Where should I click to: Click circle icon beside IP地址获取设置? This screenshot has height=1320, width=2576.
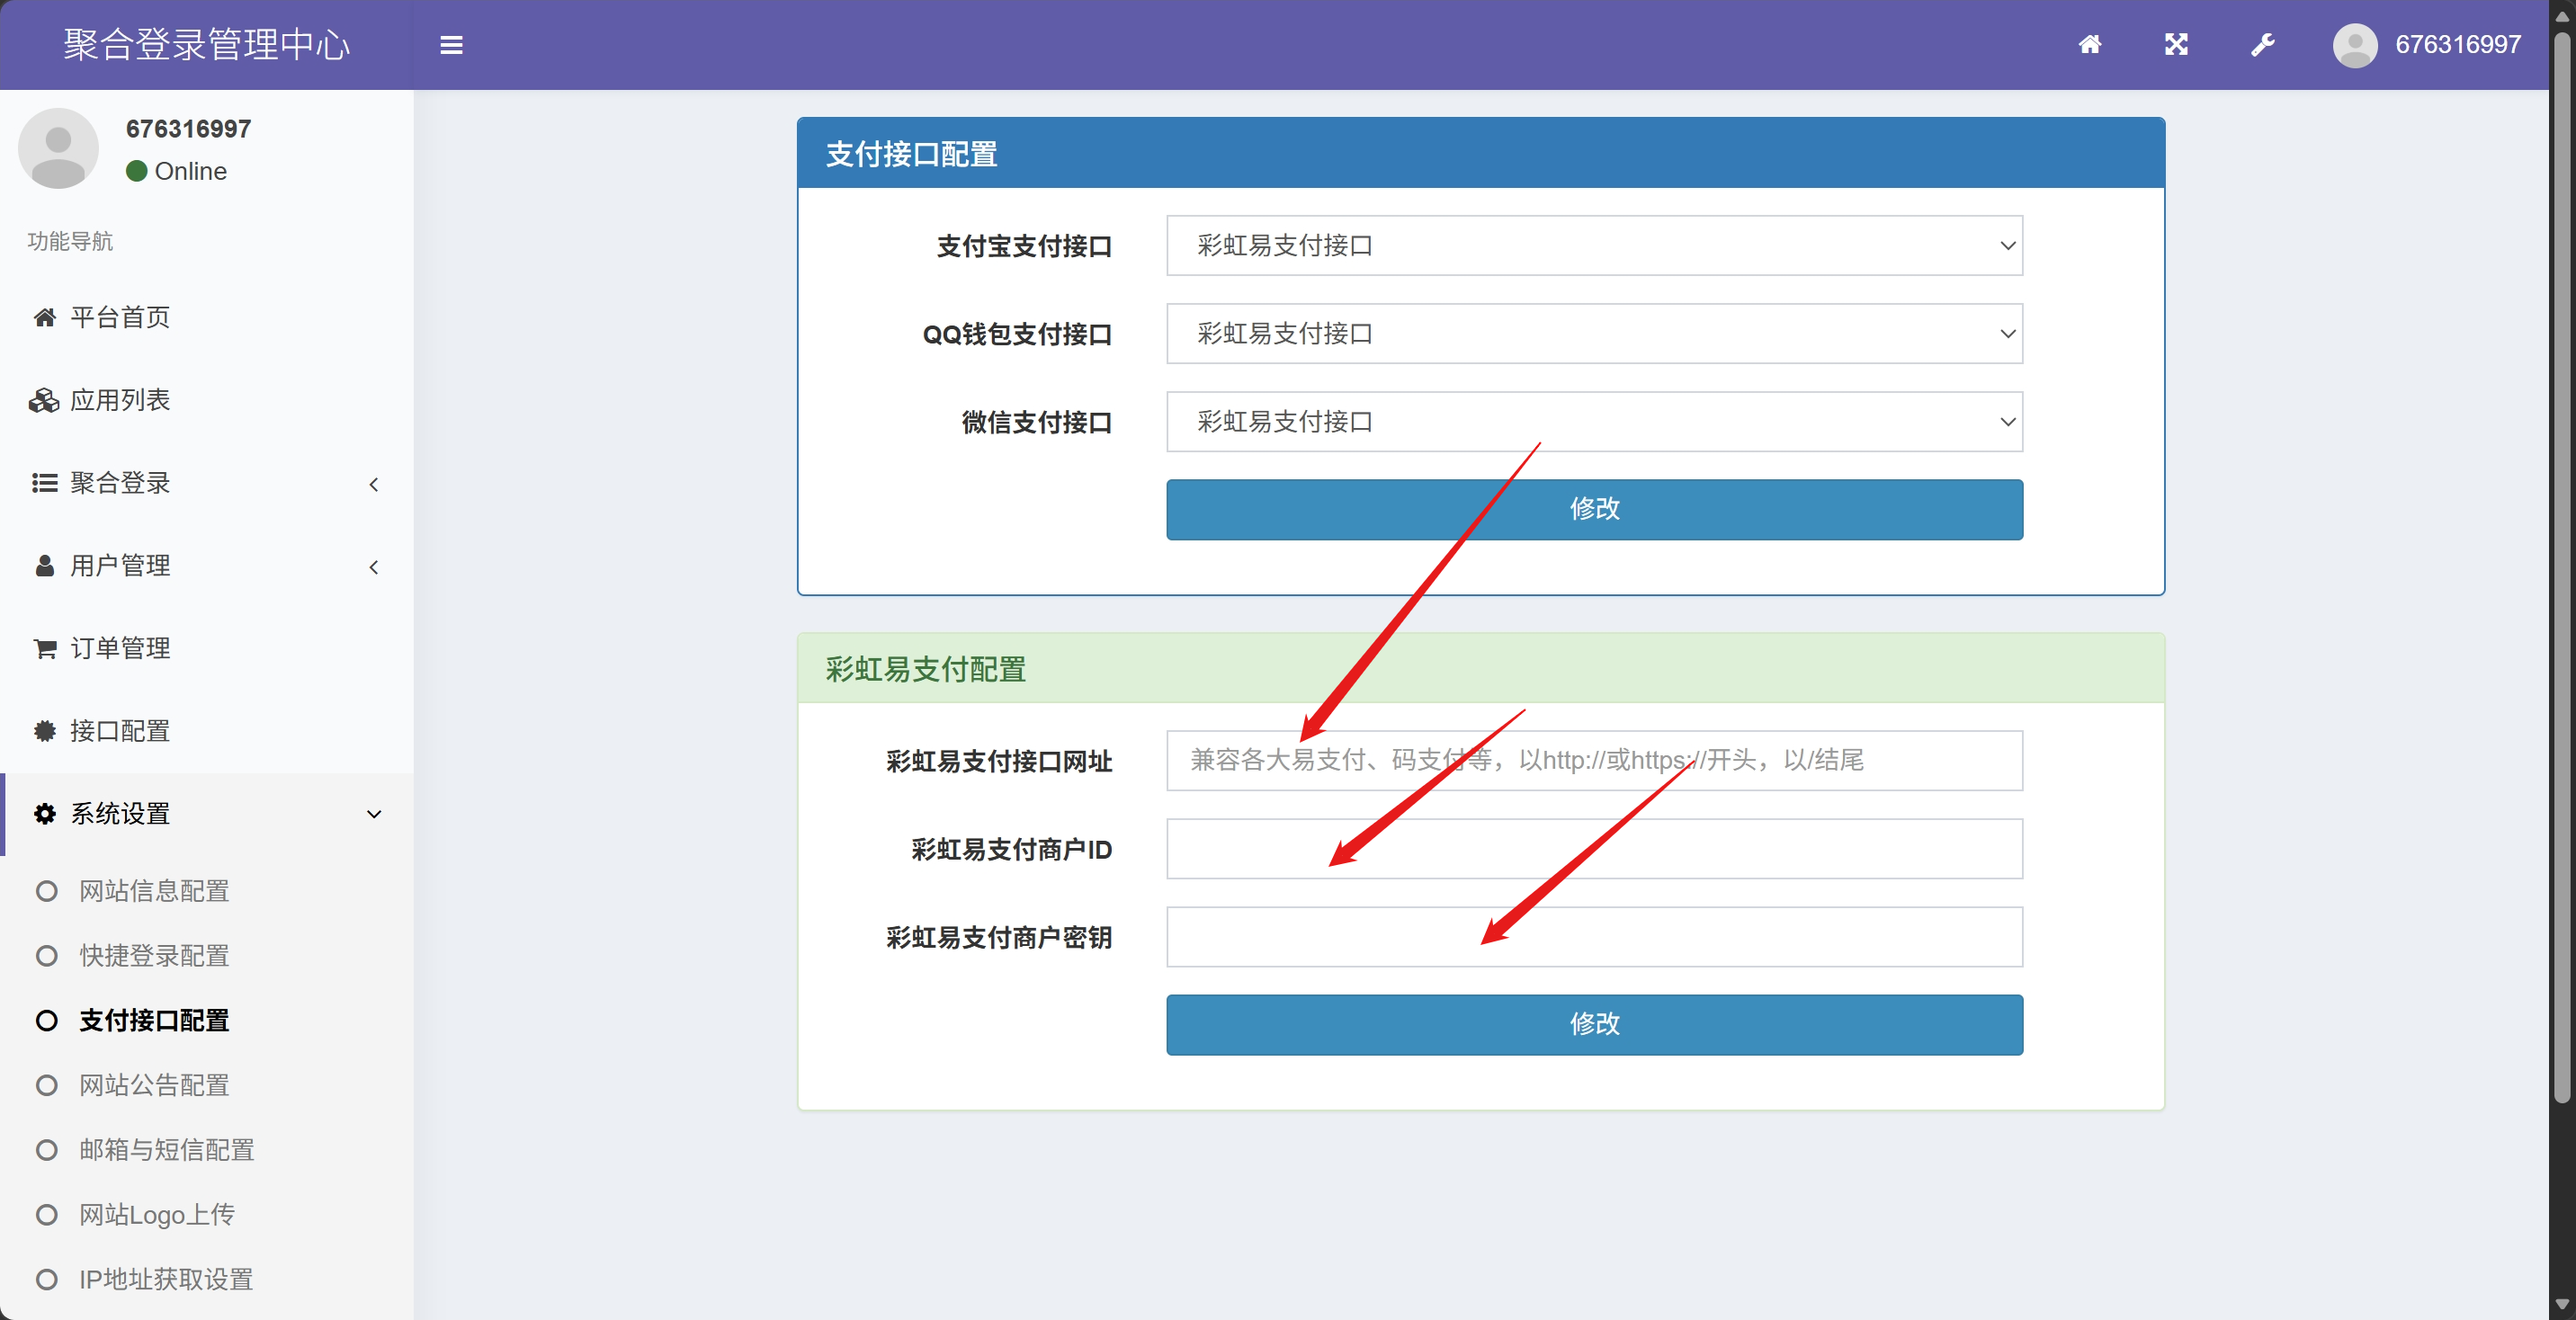tap(47, 1280)
